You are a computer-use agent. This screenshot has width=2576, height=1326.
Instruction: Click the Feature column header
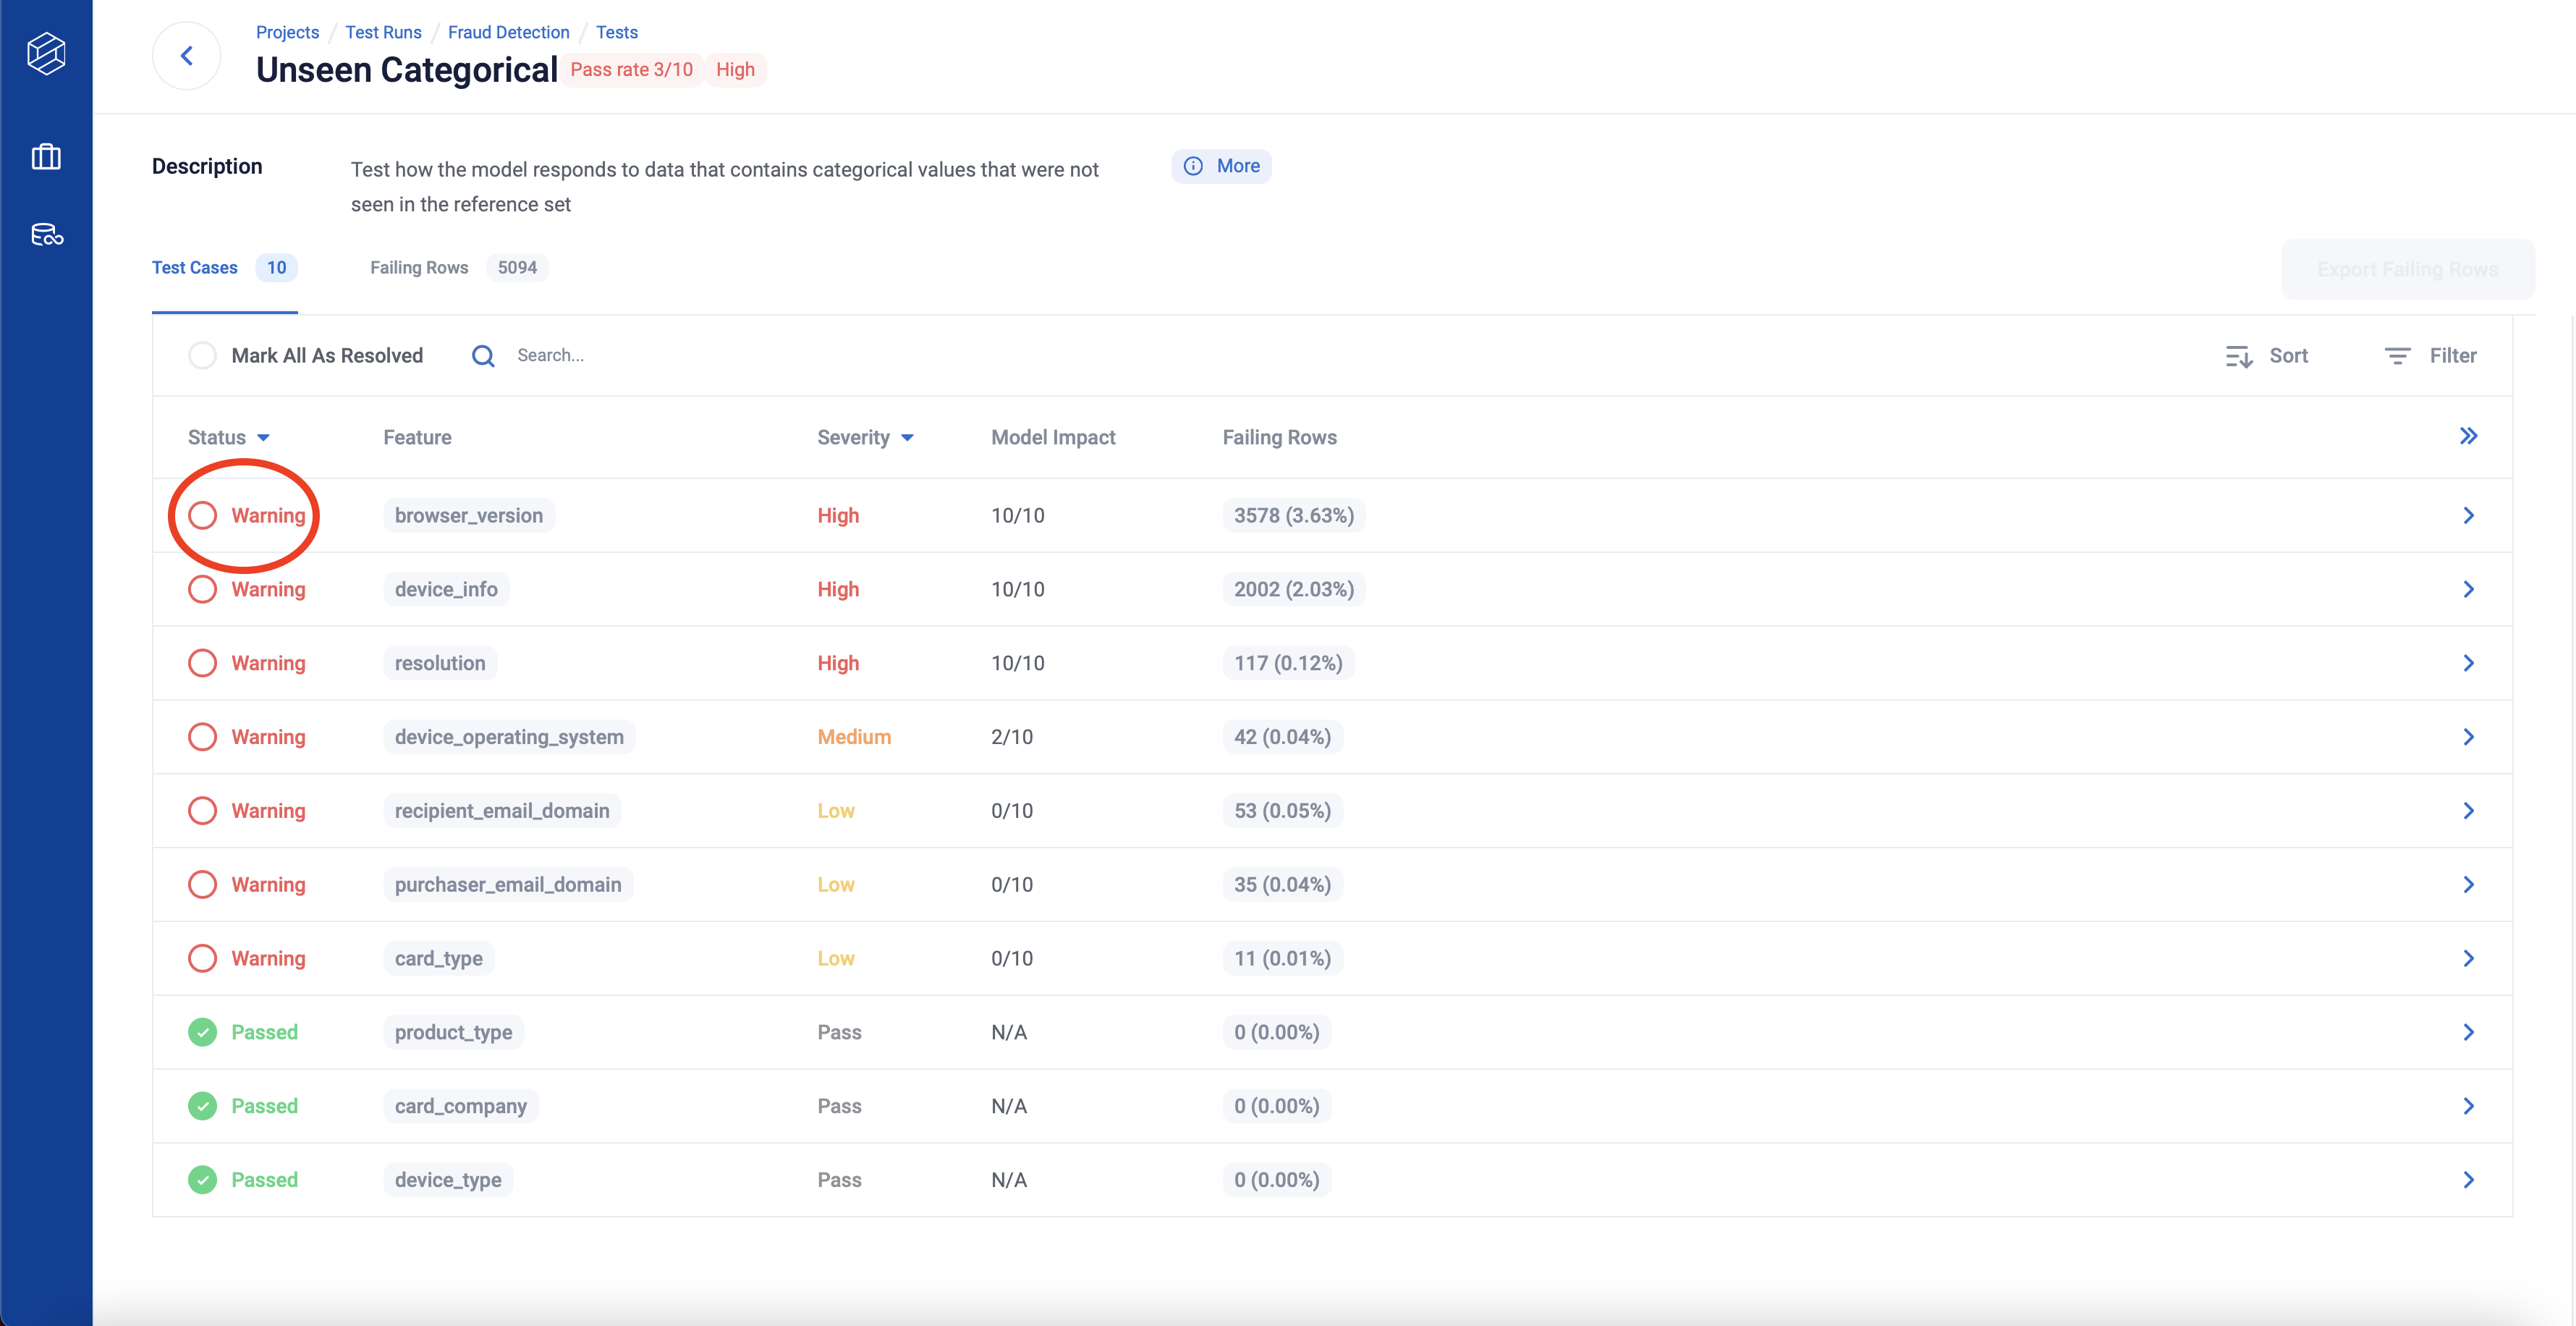point(417,438)
